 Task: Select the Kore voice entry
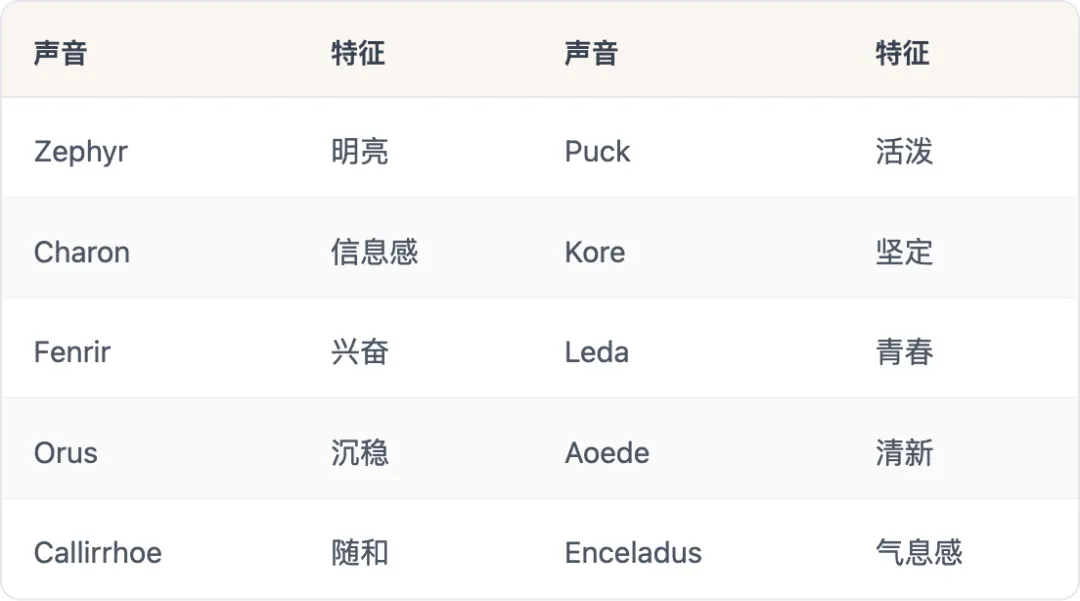(594, 252)
